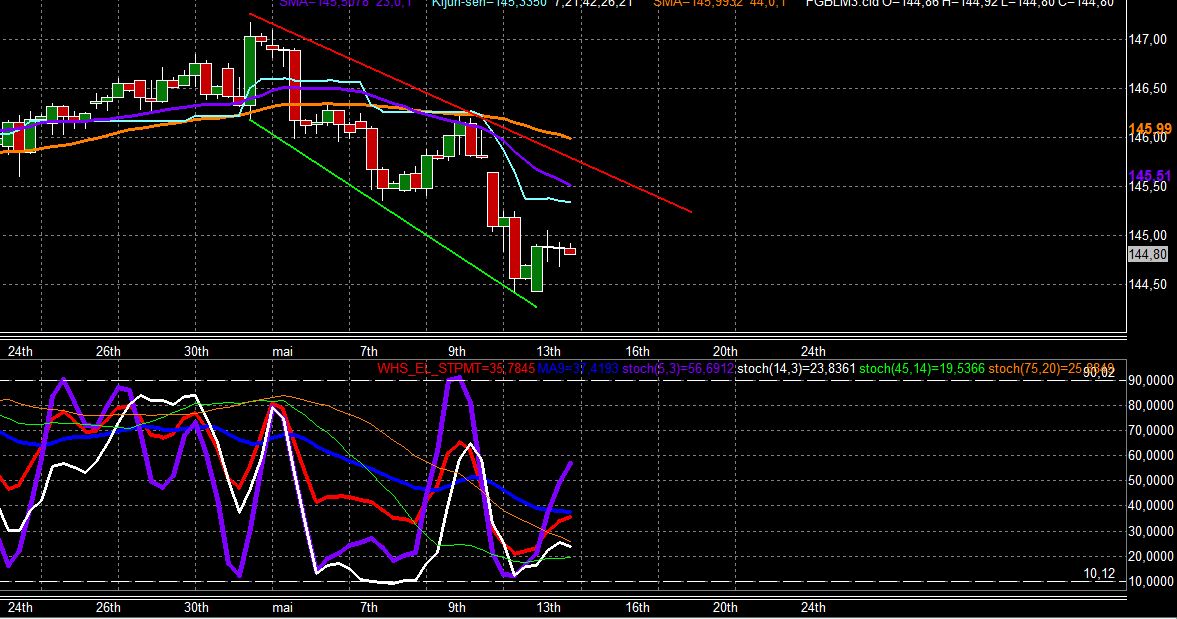Click the 90,02 overbought level value
This screenshot has width=1177, height=619.
click(1099, 373)
